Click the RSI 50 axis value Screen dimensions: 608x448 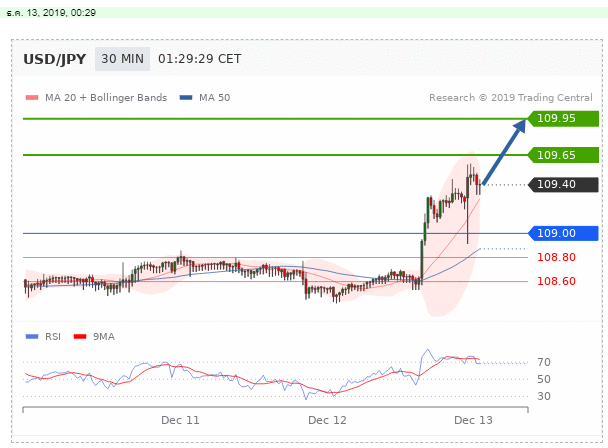[544, 379]
